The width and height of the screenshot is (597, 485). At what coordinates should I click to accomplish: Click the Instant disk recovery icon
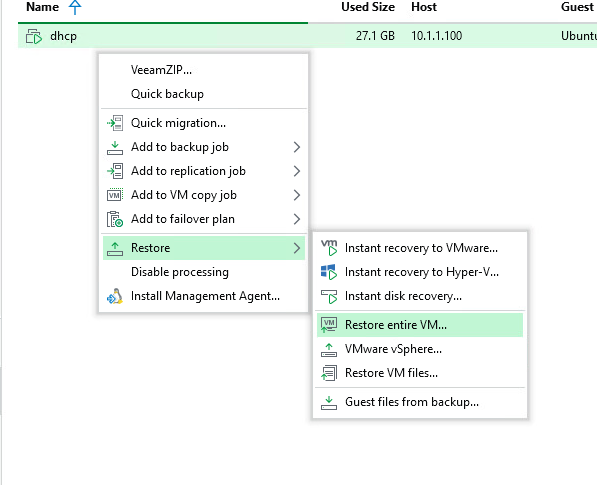(329, 296)
